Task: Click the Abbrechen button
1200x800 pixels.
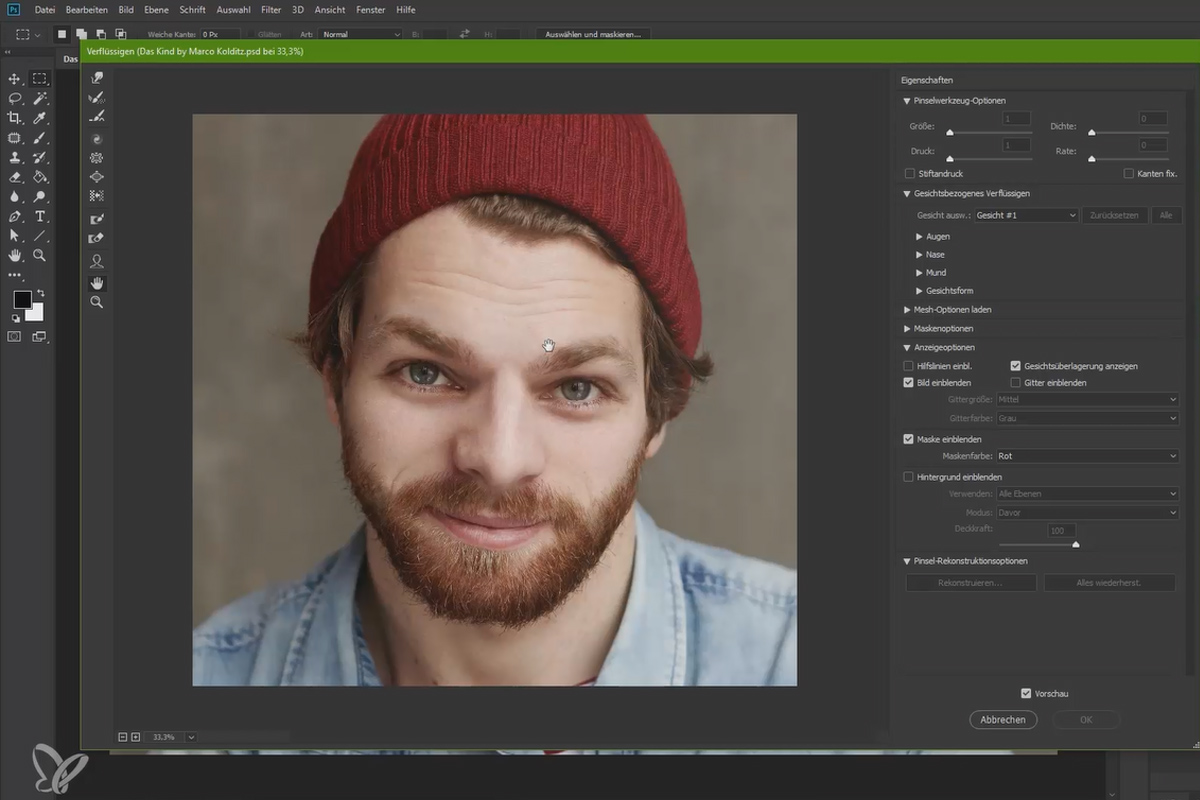Action: (1003, 719)
